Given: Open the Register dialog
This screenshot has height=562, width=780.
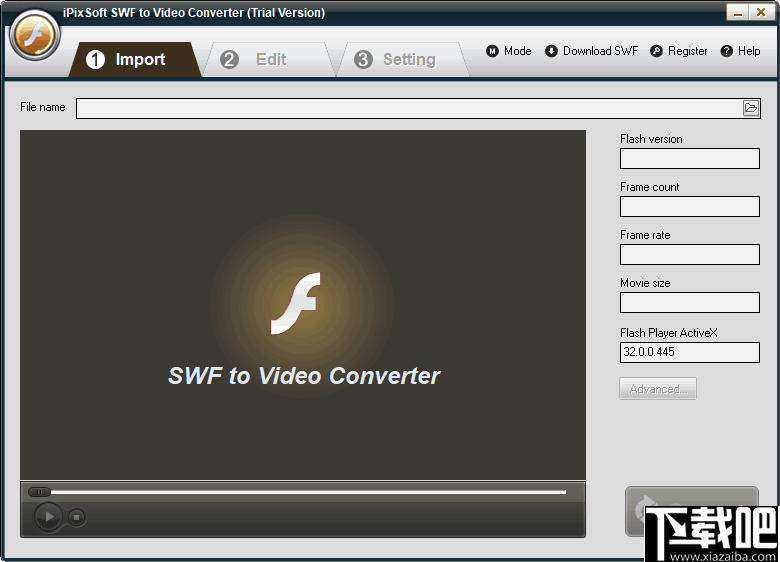Looking at the screenshot, I should (x=679, y=51).
